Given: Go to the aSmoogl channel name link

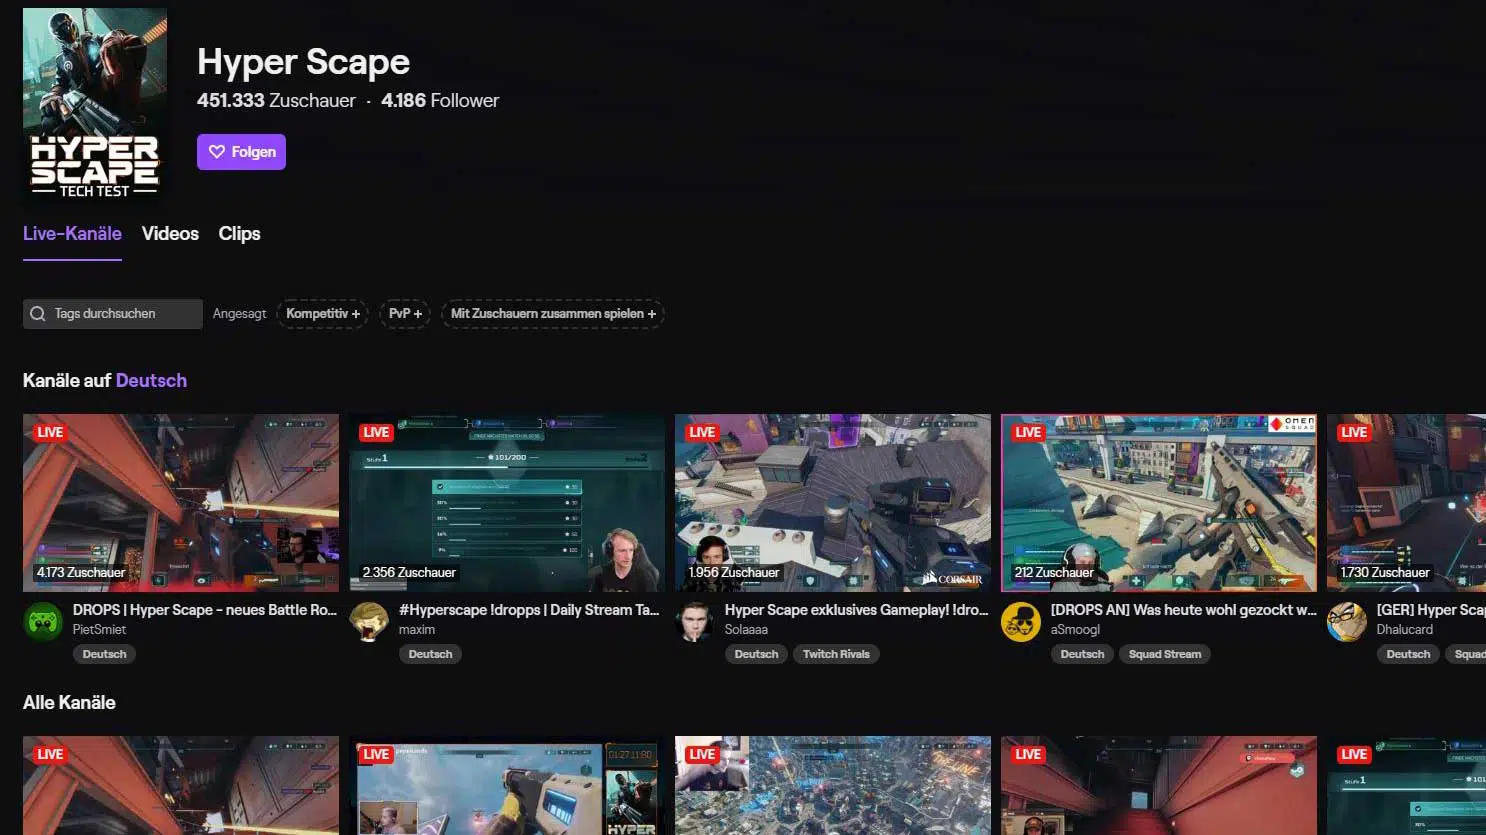Looking at the screenshot, I should pos(1075,629).
